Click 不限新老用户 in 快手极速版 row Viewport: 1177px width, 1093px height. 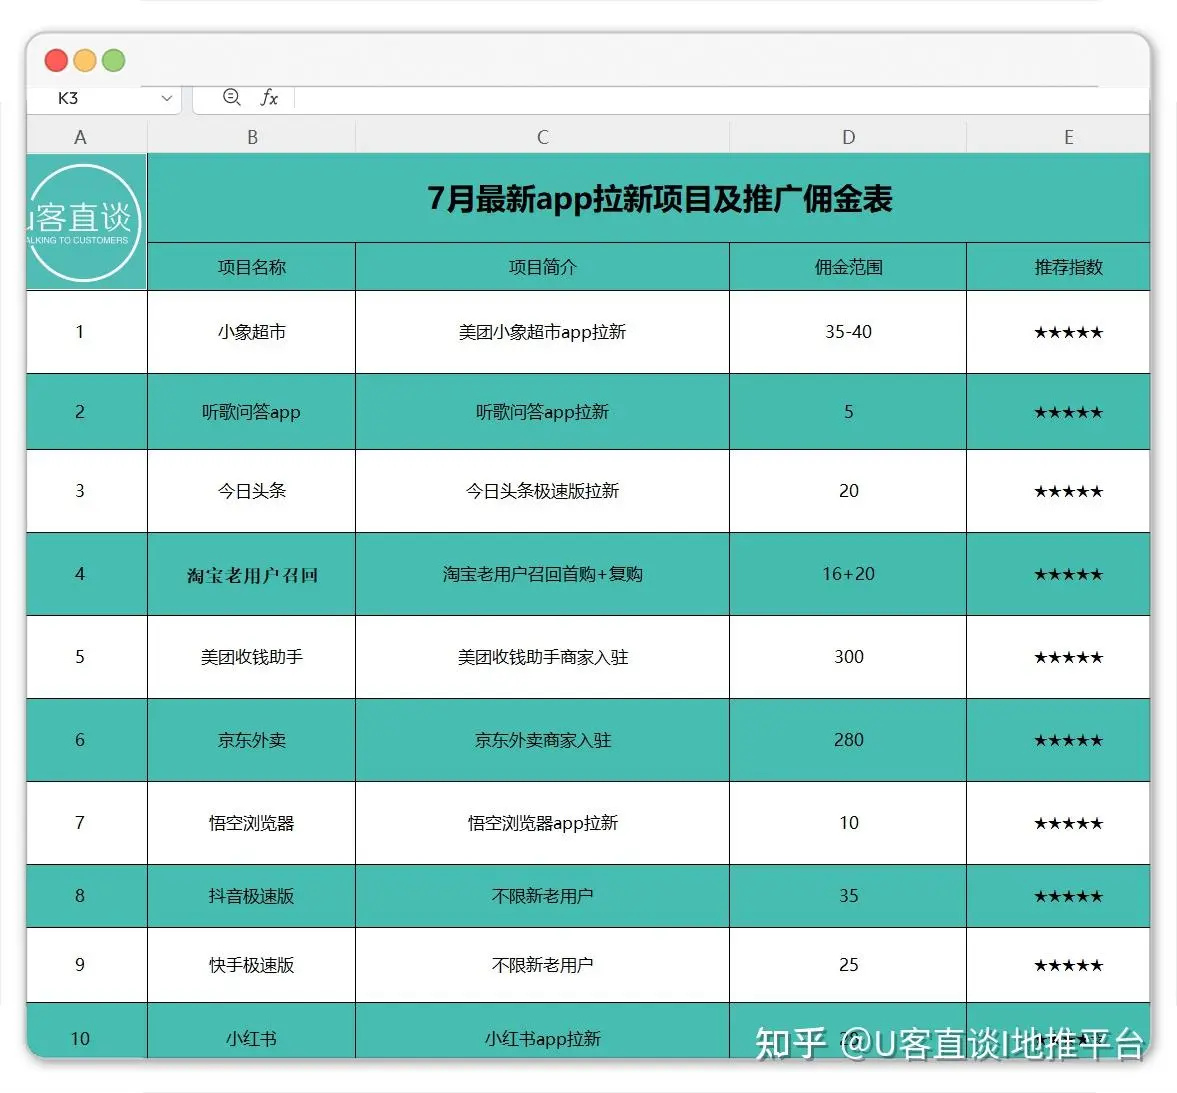click(543, 965)
